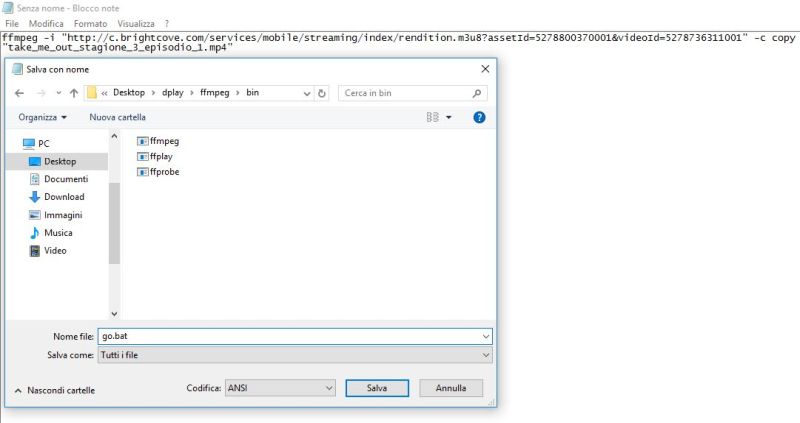Open the Salva come file type dropdown

[295, 355]
